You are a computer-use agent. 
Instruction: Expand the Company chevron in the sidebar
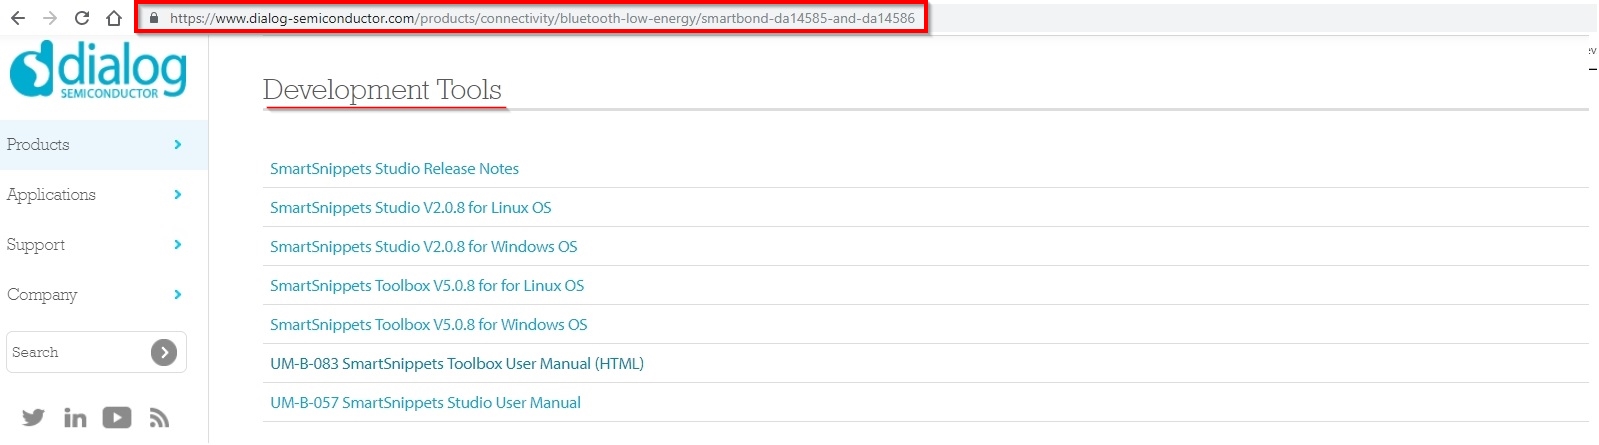[x=177, y=295]
